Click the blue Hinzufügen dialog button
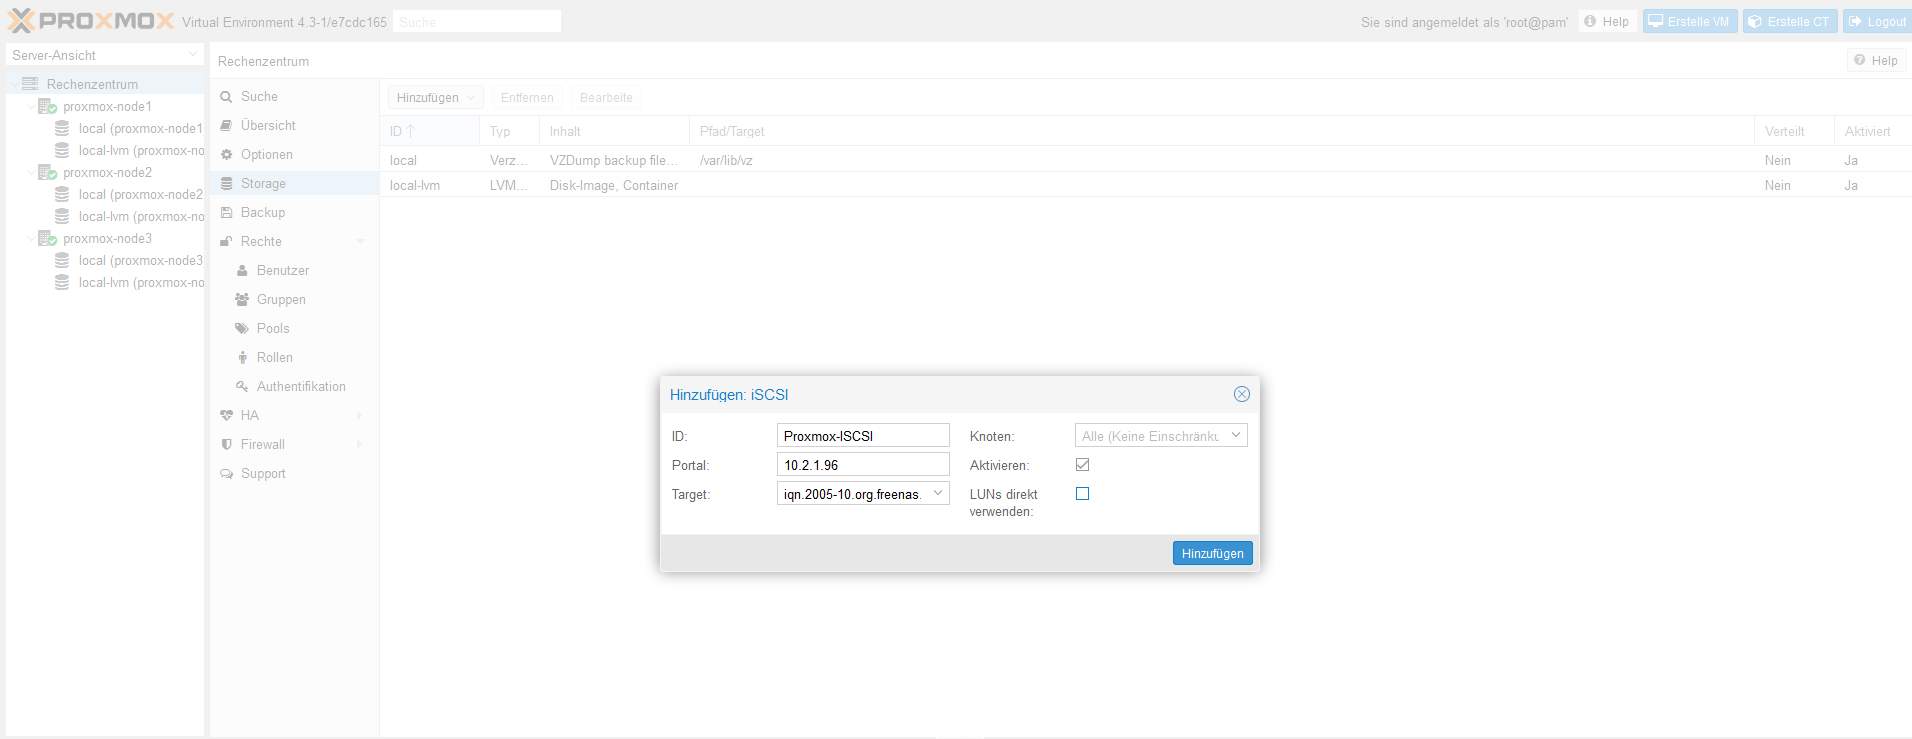The height and width of the screenshot is (739, 1912). click(1212, 553)
